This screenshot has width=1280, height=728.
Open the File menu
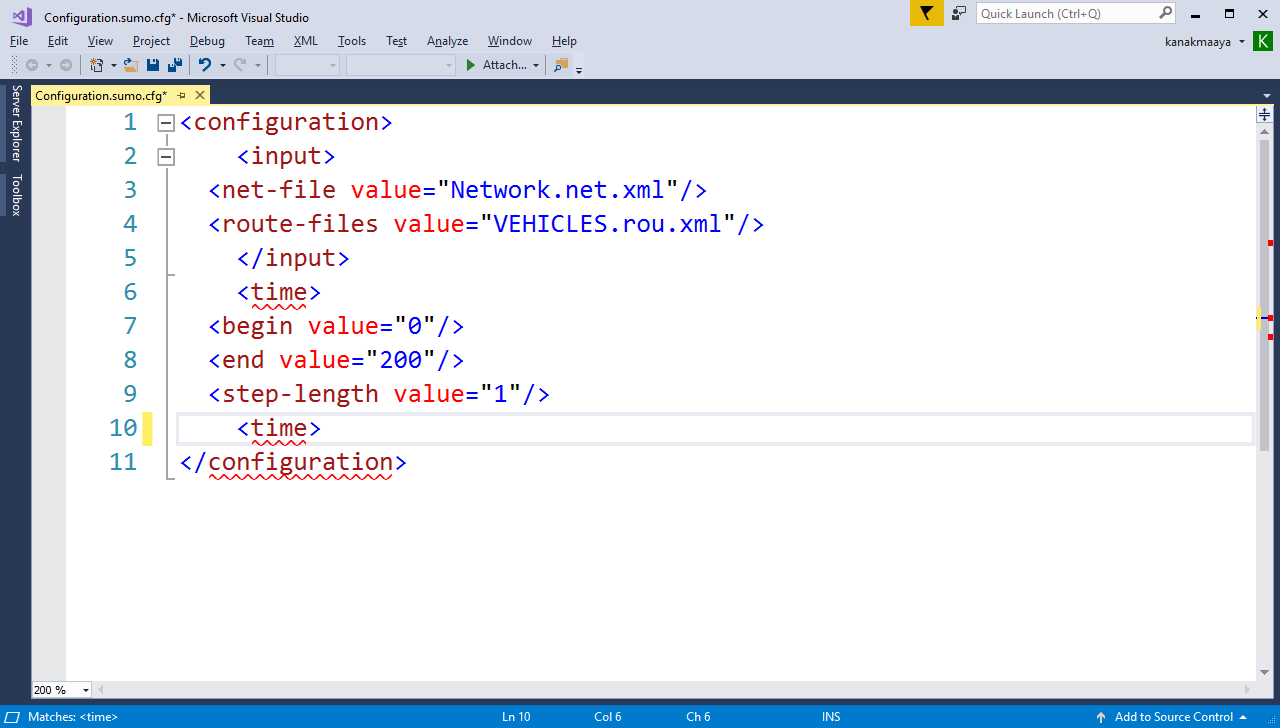point(19,41)
